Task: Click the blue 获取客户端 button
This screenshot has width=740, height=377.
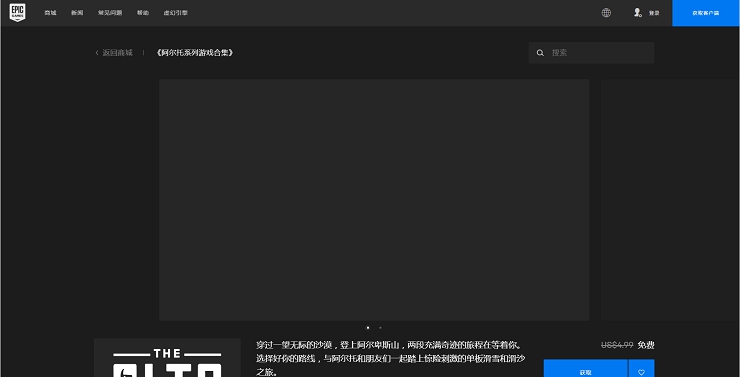Action: tap(706, 13)
